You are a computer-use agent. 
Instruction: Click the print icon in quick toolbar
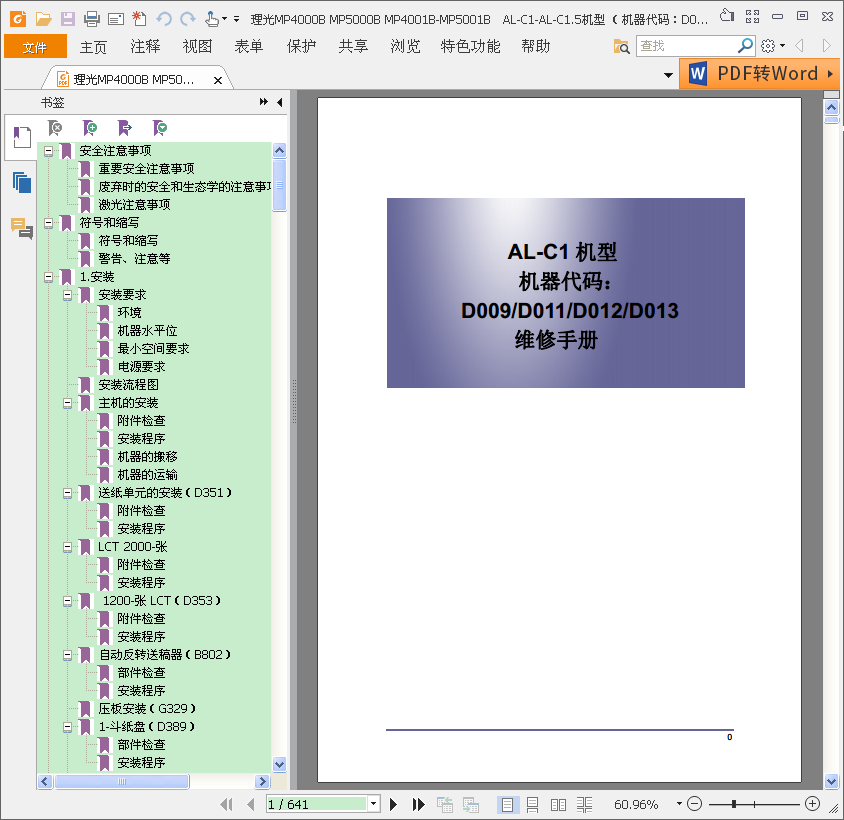click(92, 19)
